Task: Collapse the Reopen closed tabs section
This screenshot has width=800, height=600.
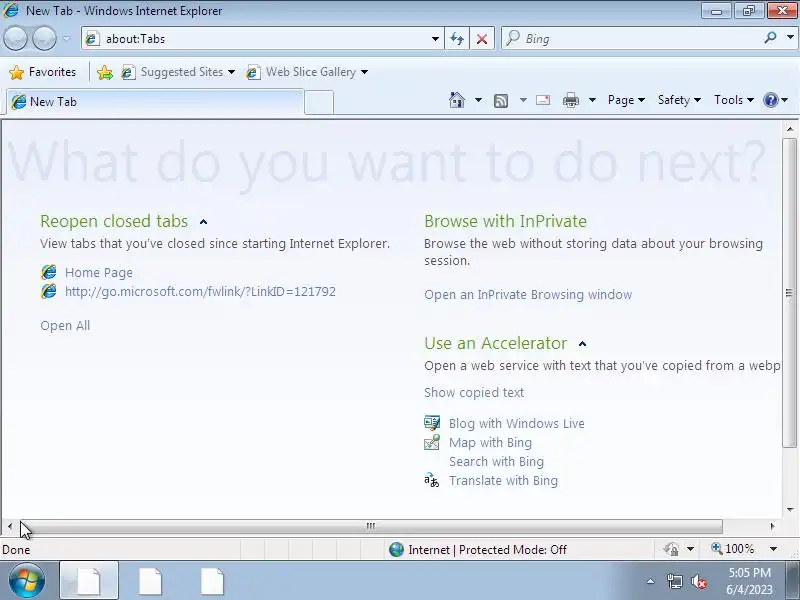Action: [204, 222]
